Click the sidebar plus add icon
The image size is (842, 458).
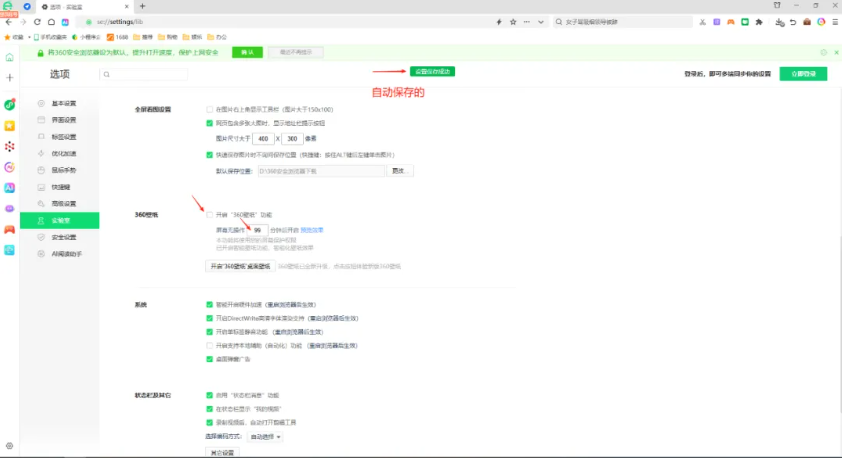pyautogui.click(x=10, y=78)
